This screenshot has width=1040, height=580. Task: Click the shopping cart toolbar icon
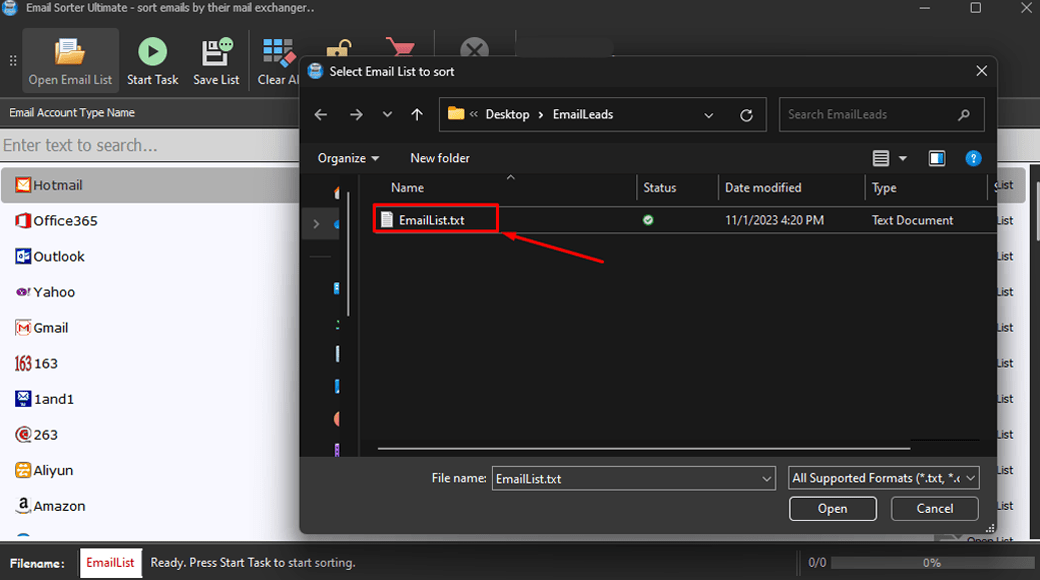tap(400, 46)
